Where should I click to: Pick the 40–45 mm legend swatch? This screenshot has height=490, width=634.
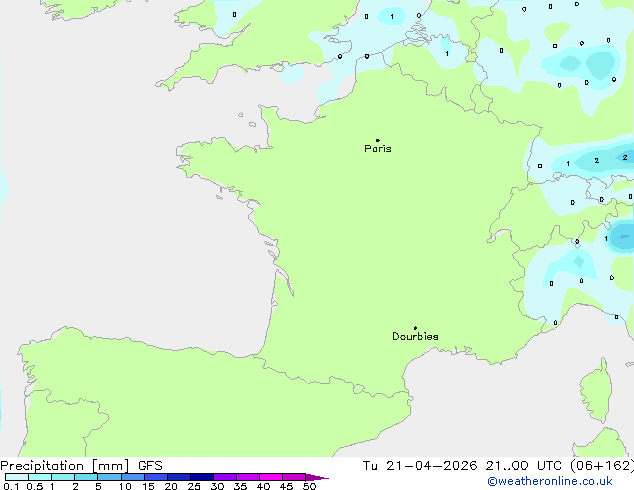(x=271, y=477)
